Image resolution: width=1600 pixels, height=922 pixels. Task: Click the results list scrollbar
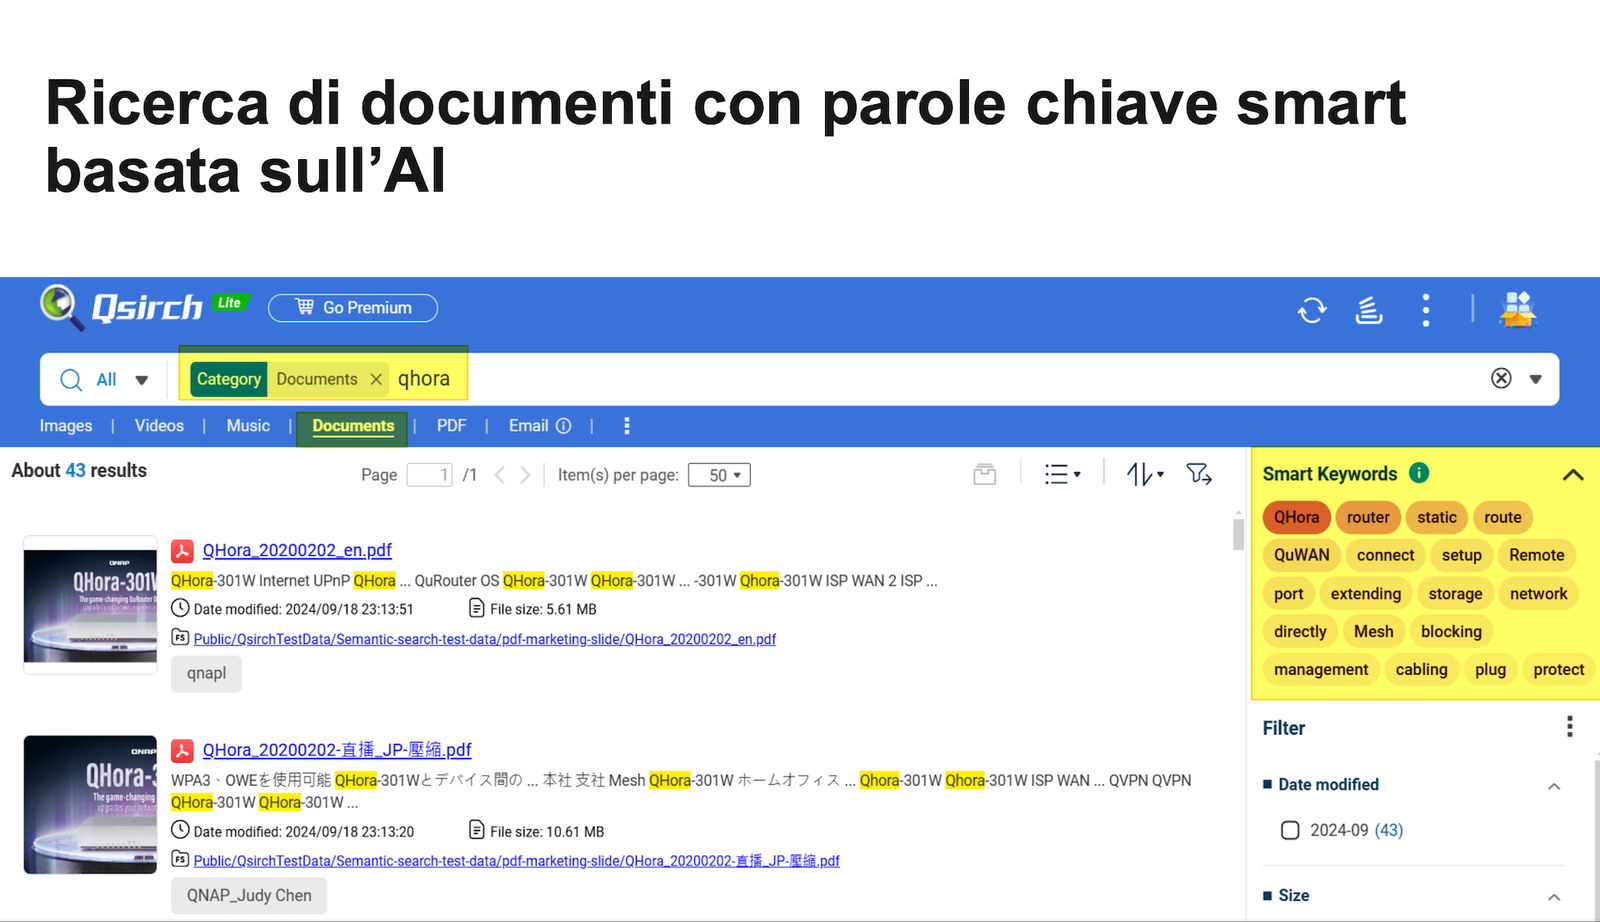coord(1239,534)
